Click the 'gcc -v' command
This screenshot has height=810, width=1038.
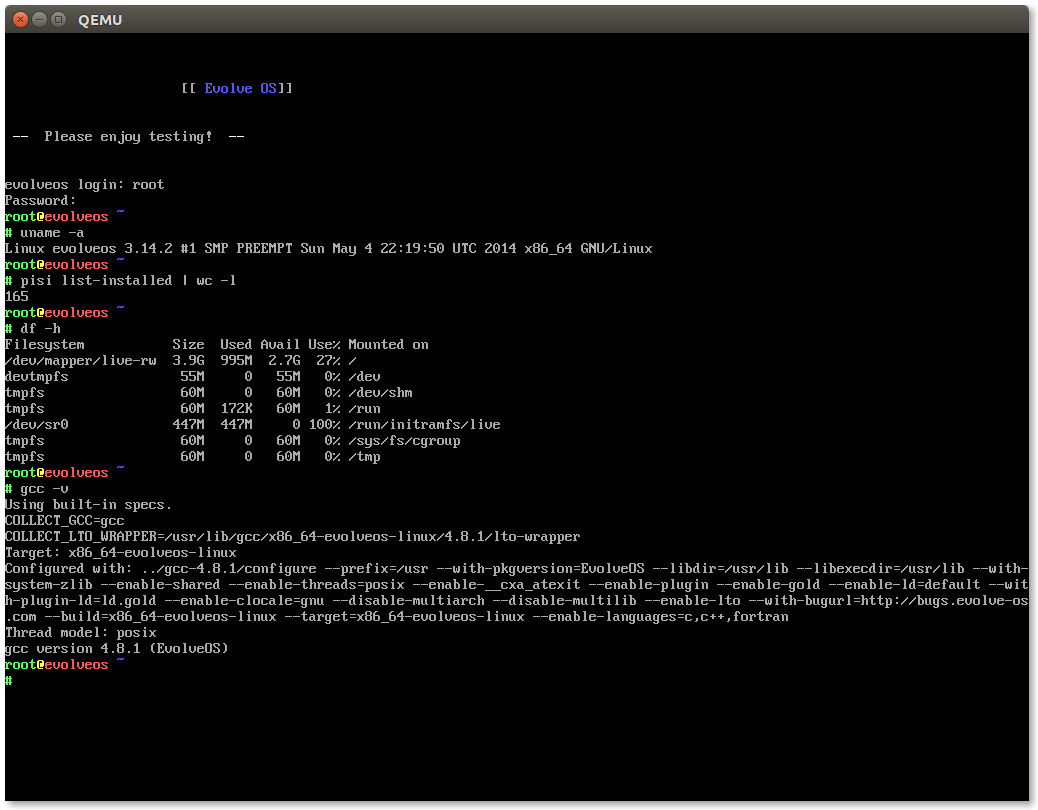44,489
